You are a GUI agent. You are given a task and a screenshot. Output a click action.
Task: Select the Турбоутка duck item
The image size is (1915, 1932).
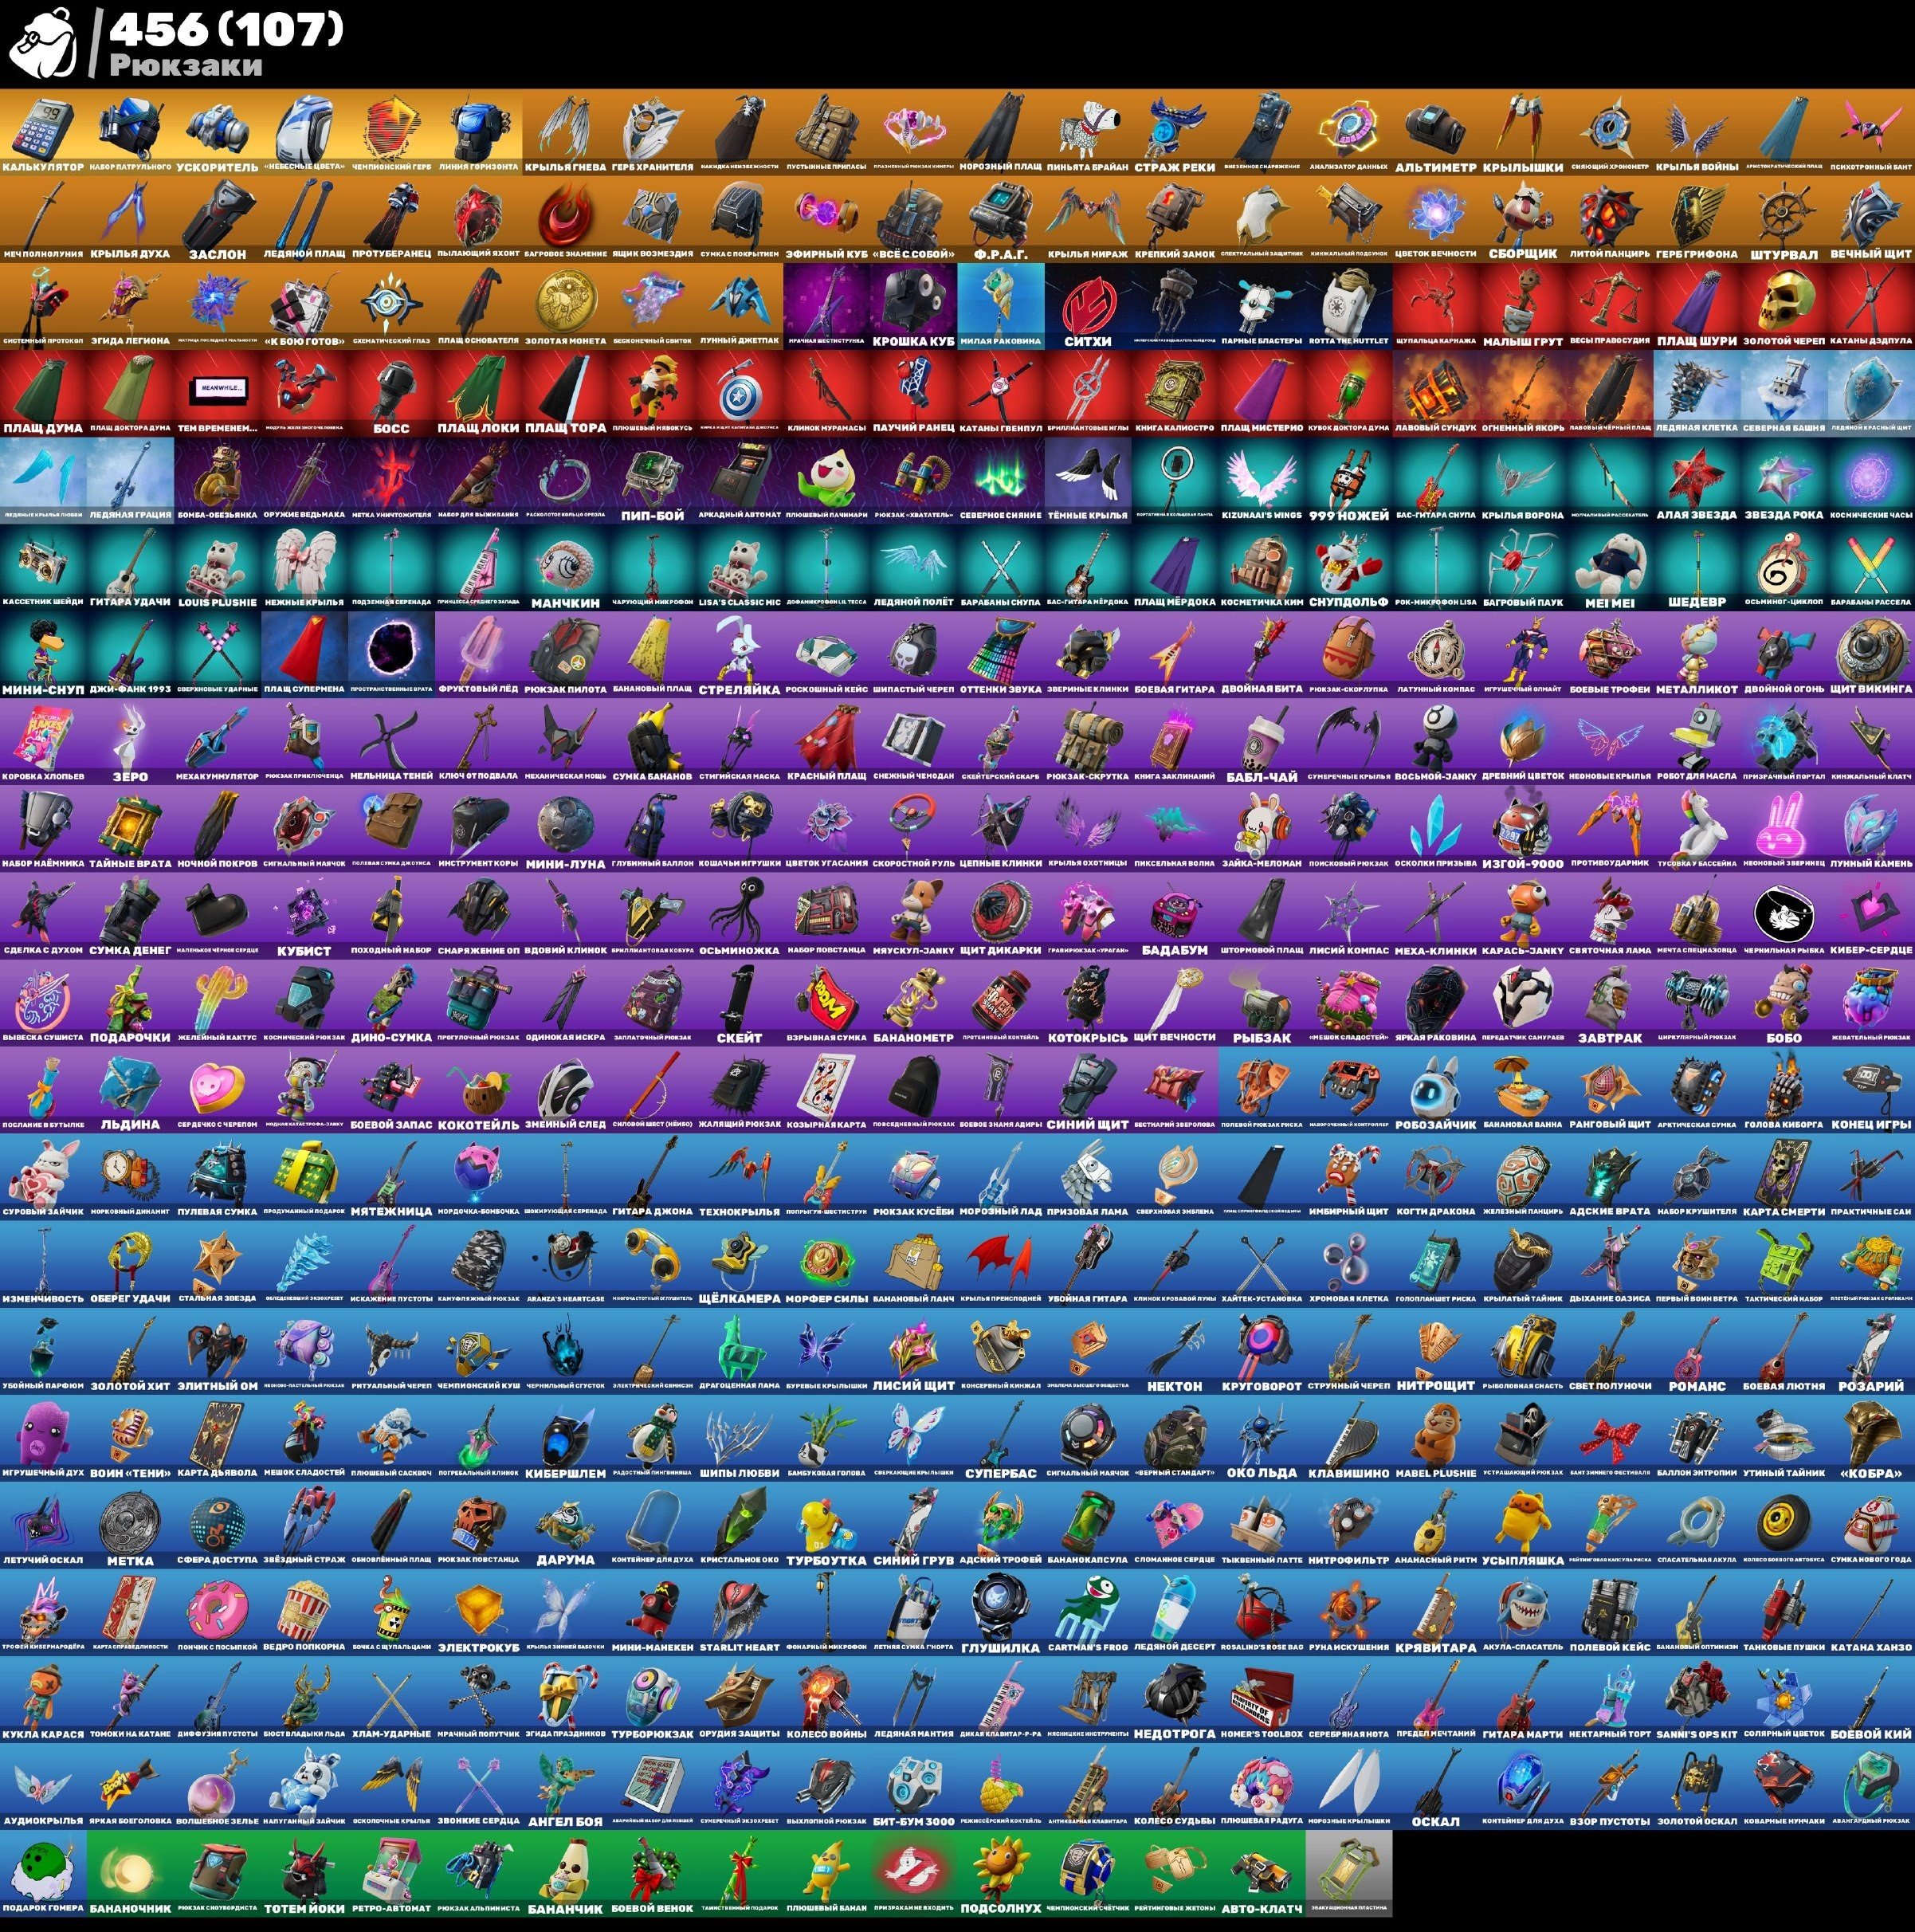point(826,1525)
